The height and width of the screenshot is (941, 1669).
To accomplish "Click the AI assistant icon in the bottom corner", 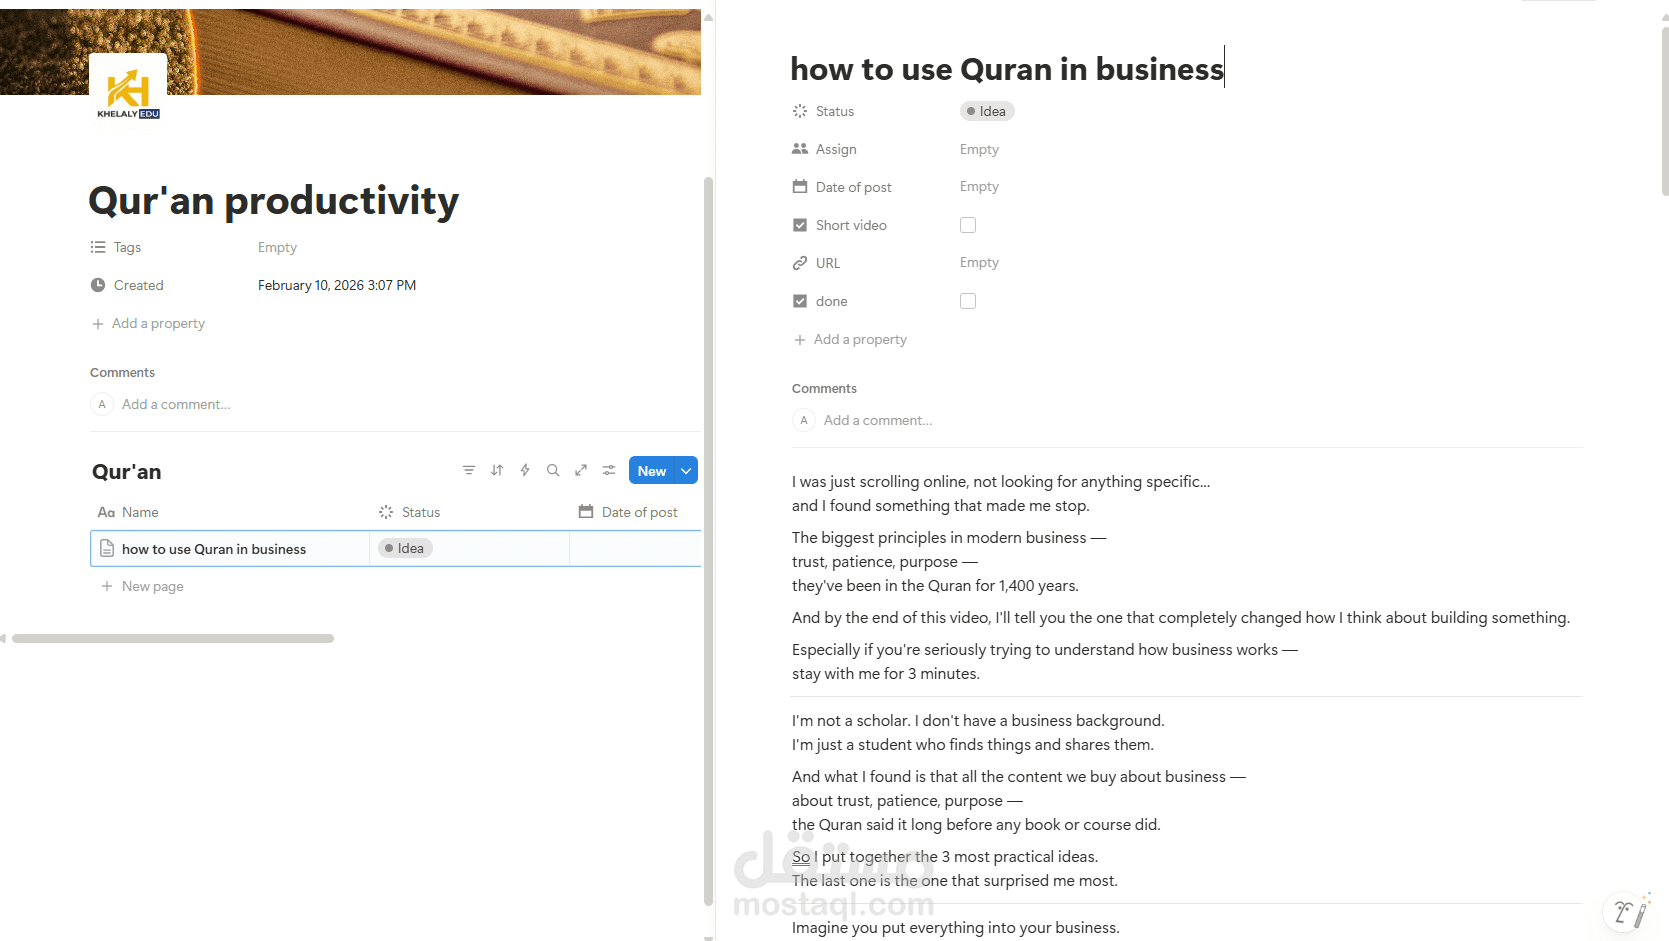I will coord(1626,912).
